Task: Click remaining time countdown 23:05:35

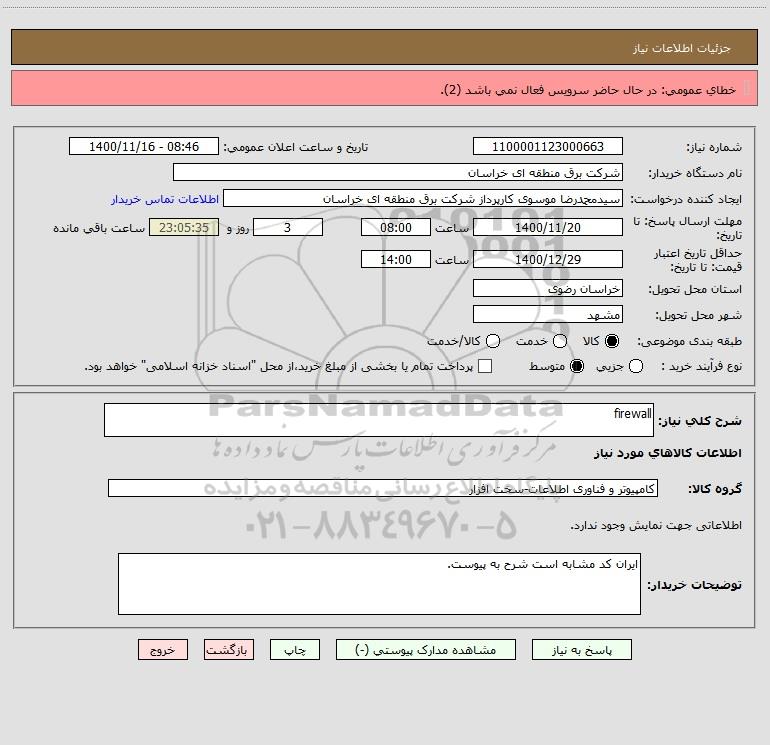Action: pos(184,227)
